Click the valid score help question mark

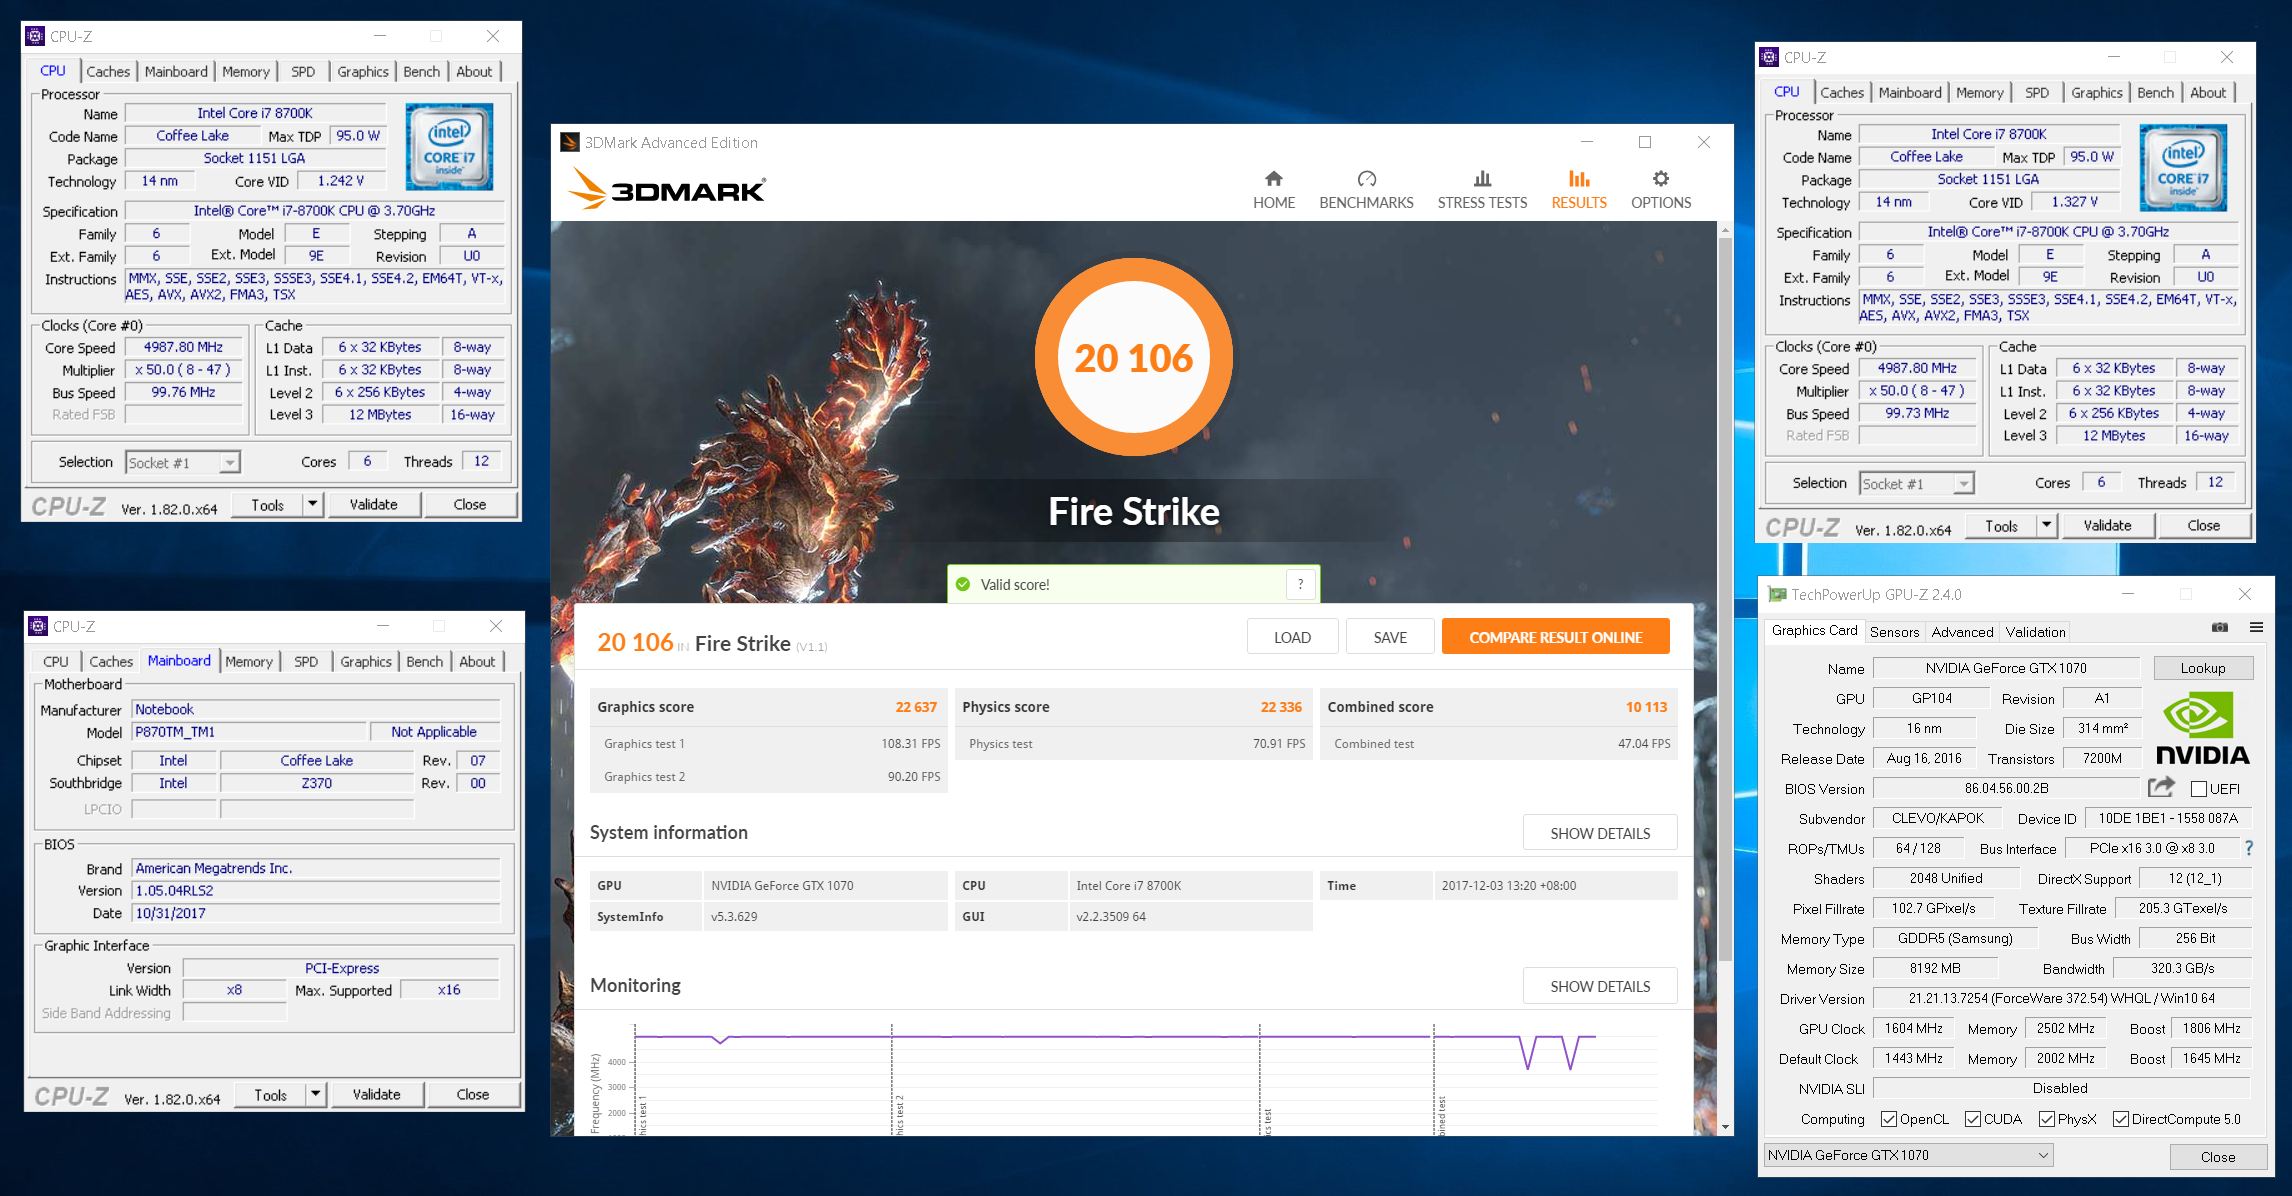1300,584
